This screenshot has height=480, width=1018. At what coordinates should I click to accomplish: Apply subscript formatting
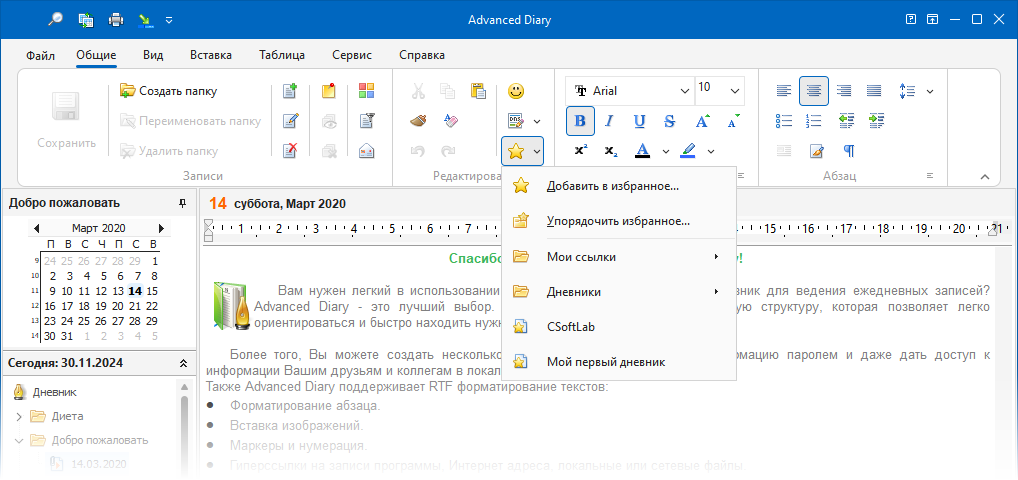point(611,151)
